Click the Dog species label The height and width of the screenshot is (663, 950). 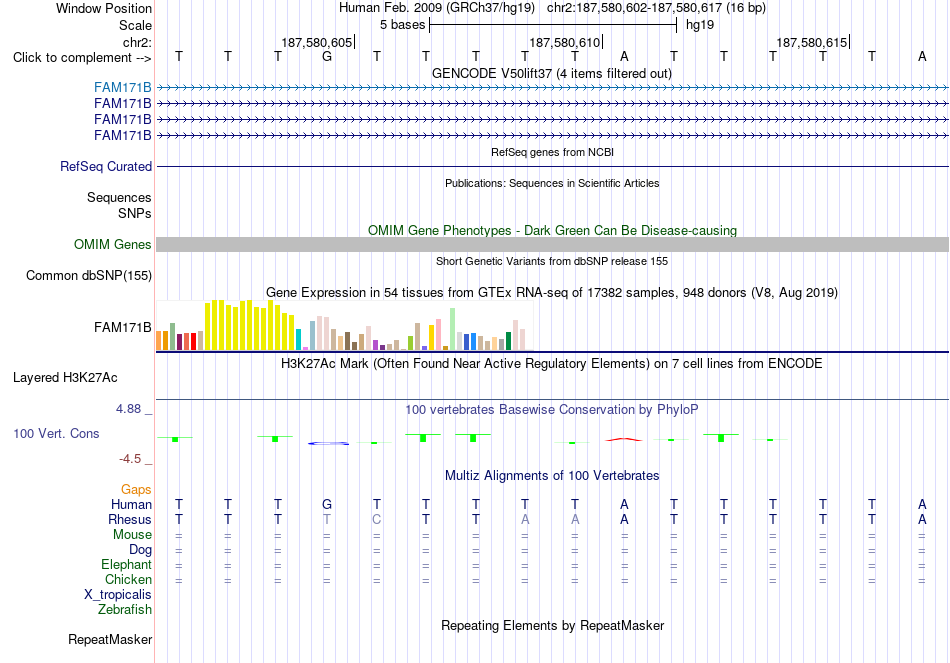click(140, 550)
